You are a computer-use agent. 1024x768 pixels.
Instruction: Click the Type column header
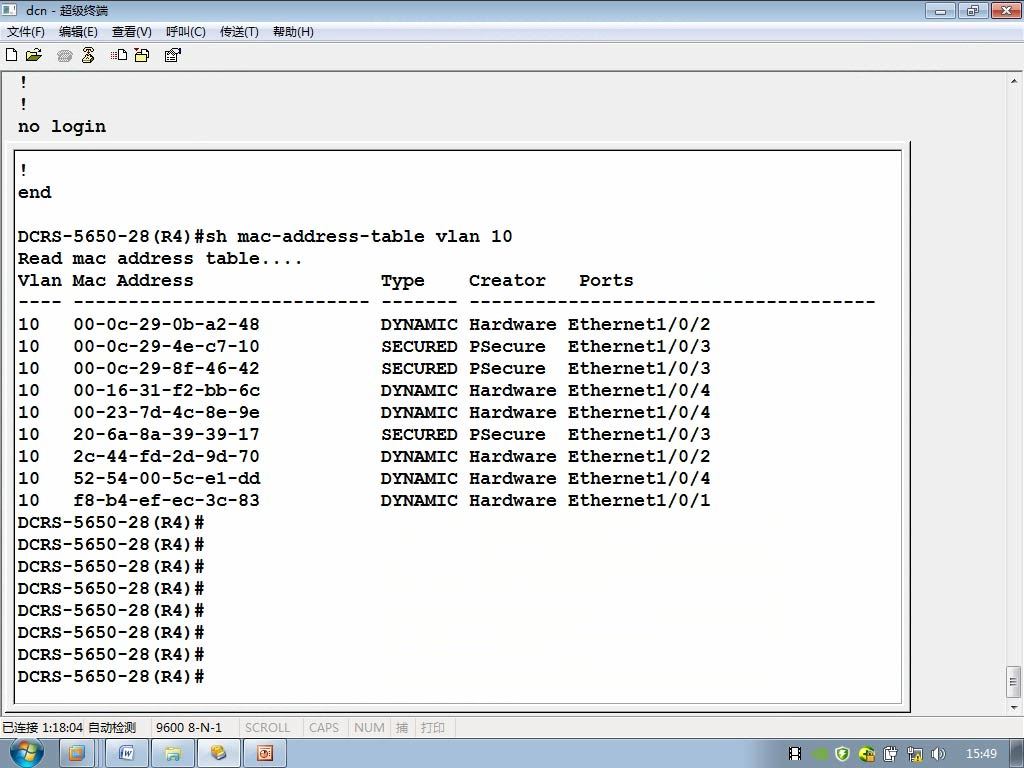click(x=403, y=281)
